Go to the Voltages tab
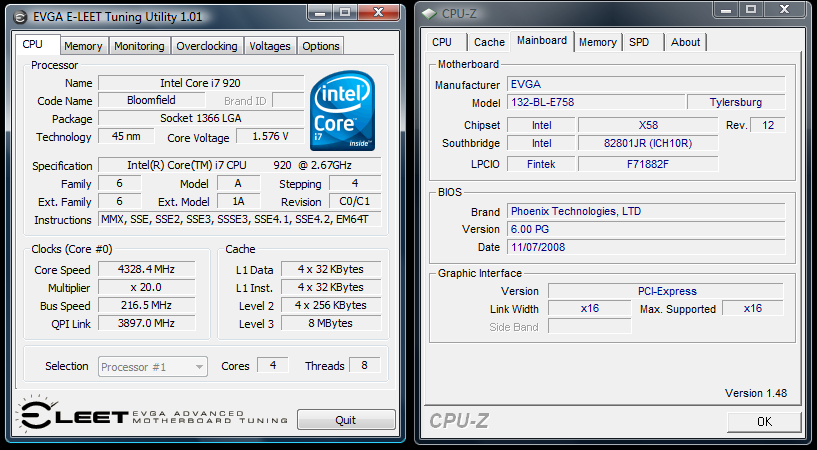The image size is (817, 450). click(270, 46)
